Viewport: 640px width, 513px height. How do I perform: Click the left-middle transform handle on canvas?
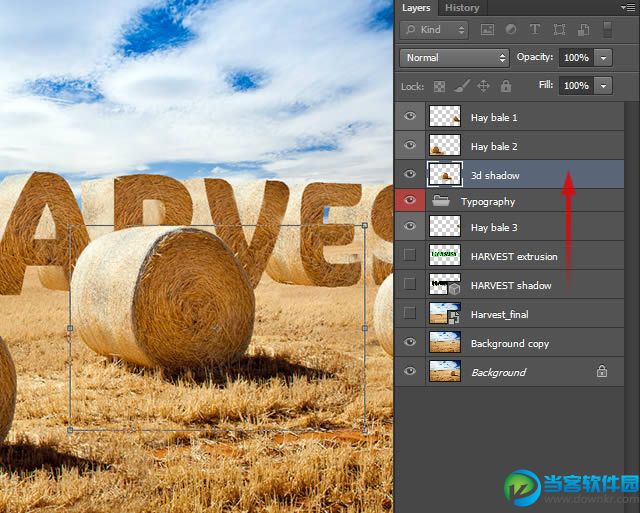click(70, 328)
